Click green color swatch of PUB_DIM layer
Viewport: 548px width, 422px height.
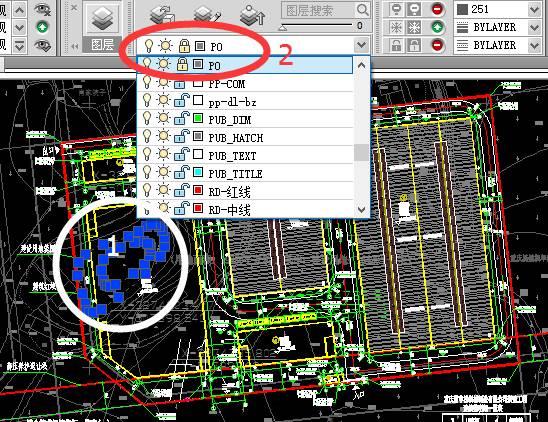(198, 118)
